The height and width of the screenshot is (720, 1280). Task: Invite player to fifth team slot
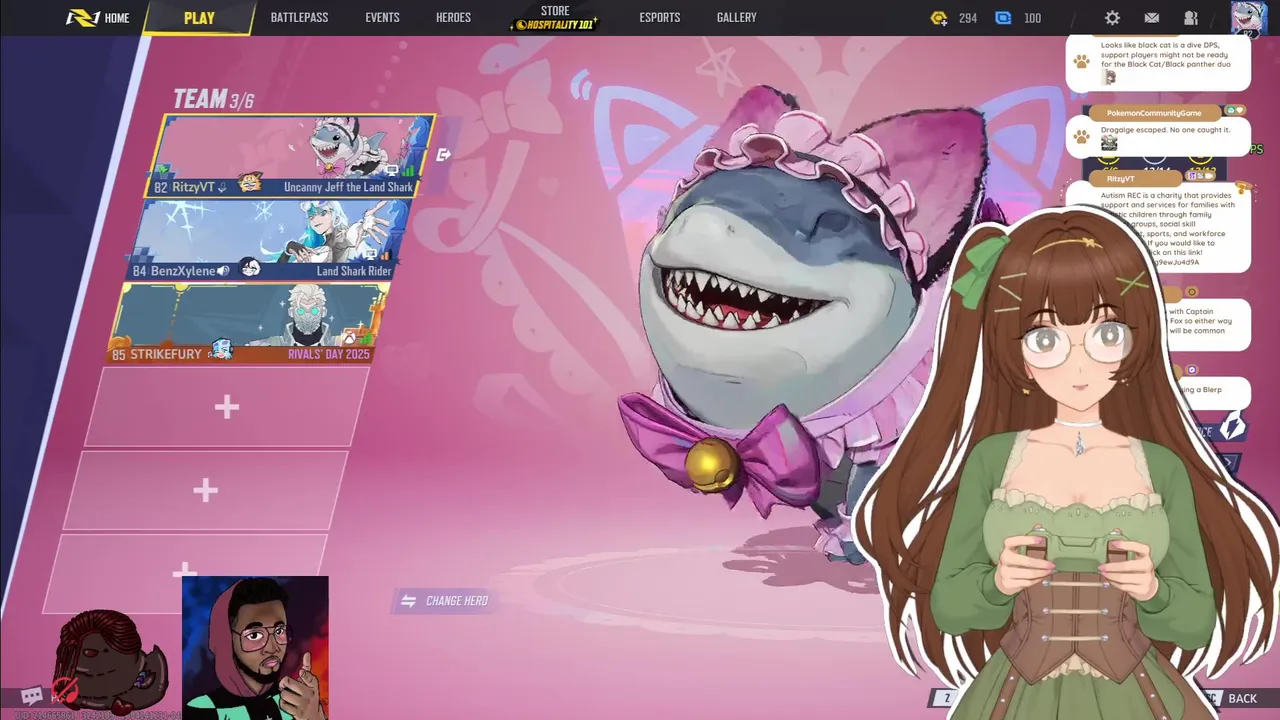coord(205,490)
